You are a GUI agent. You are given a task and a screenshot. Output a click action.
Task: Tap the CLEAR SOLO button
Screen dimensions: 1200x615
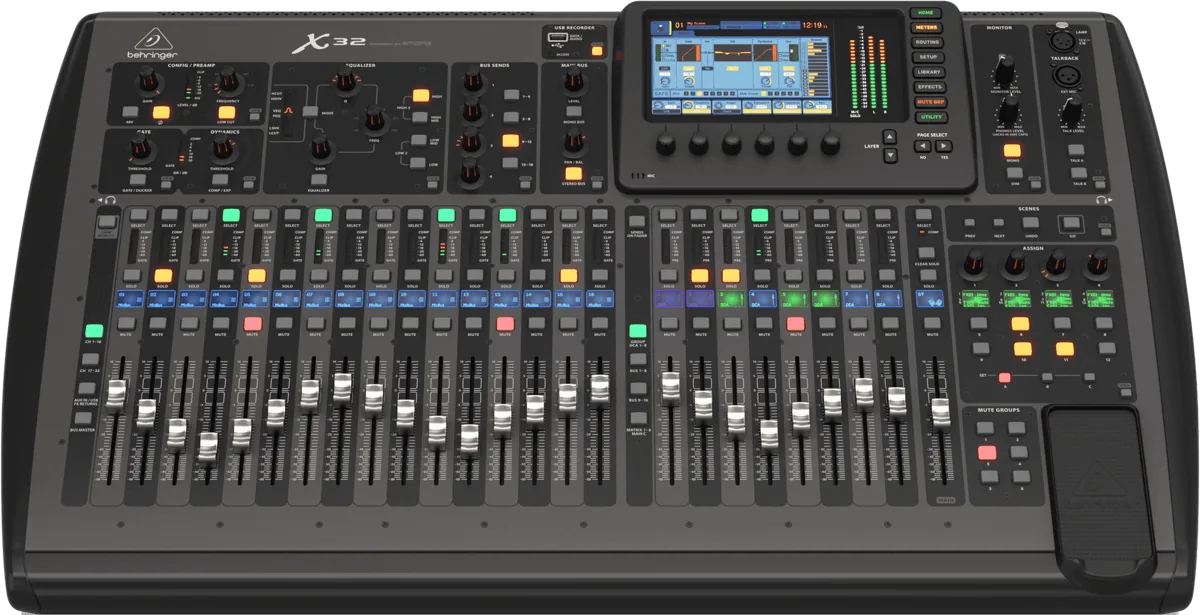(925, 254)
